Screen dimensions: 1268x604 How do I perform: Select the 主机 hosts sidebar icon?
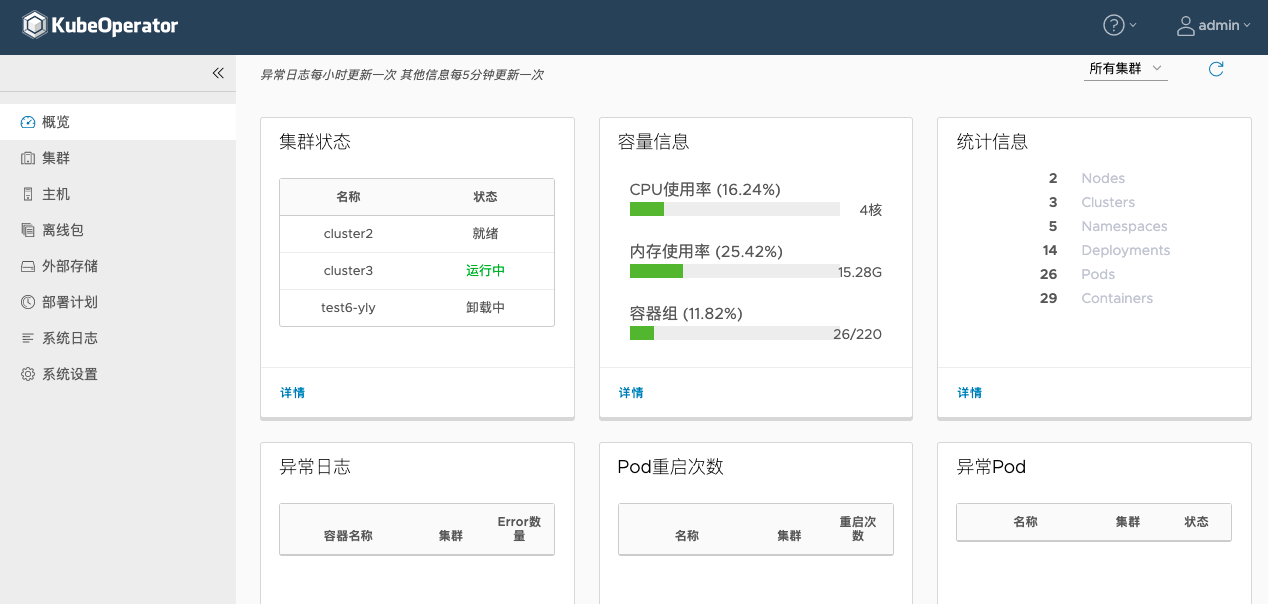tap(28, 194)
